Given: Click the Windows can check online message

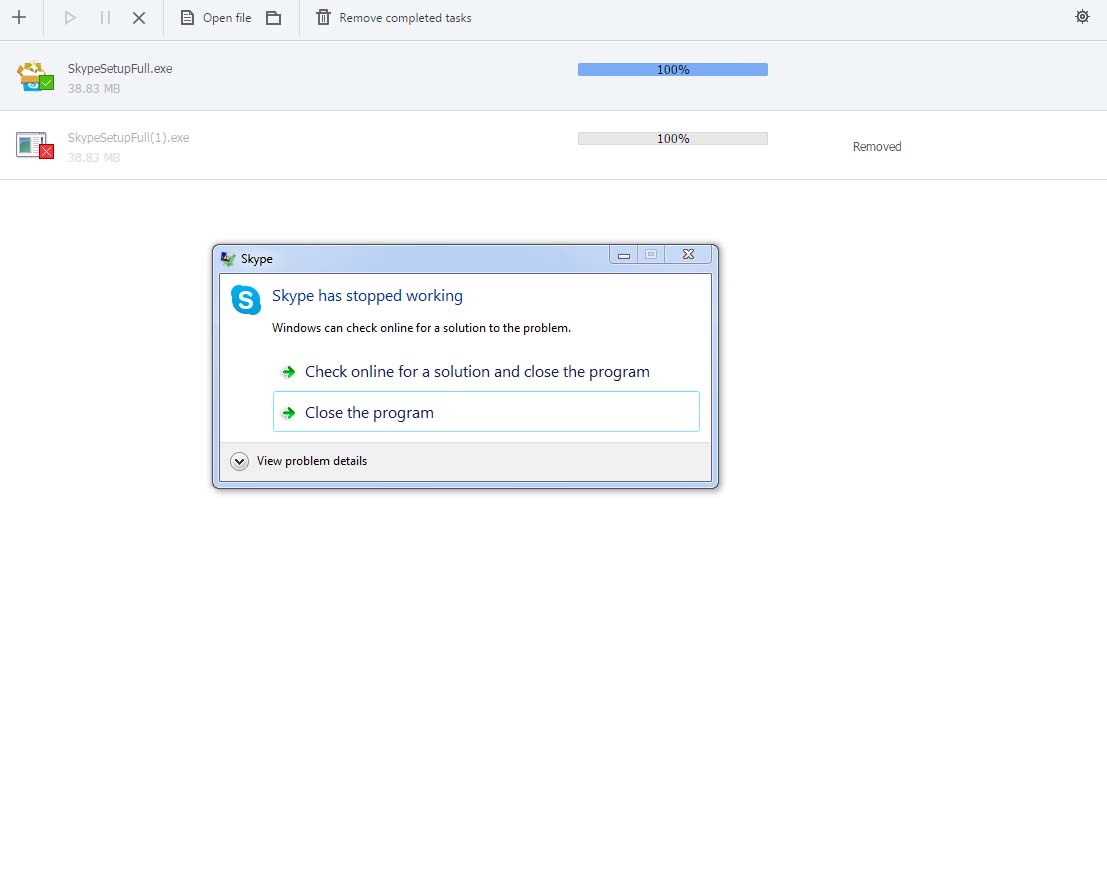Looking at the screenshot, I should (421, 328).
